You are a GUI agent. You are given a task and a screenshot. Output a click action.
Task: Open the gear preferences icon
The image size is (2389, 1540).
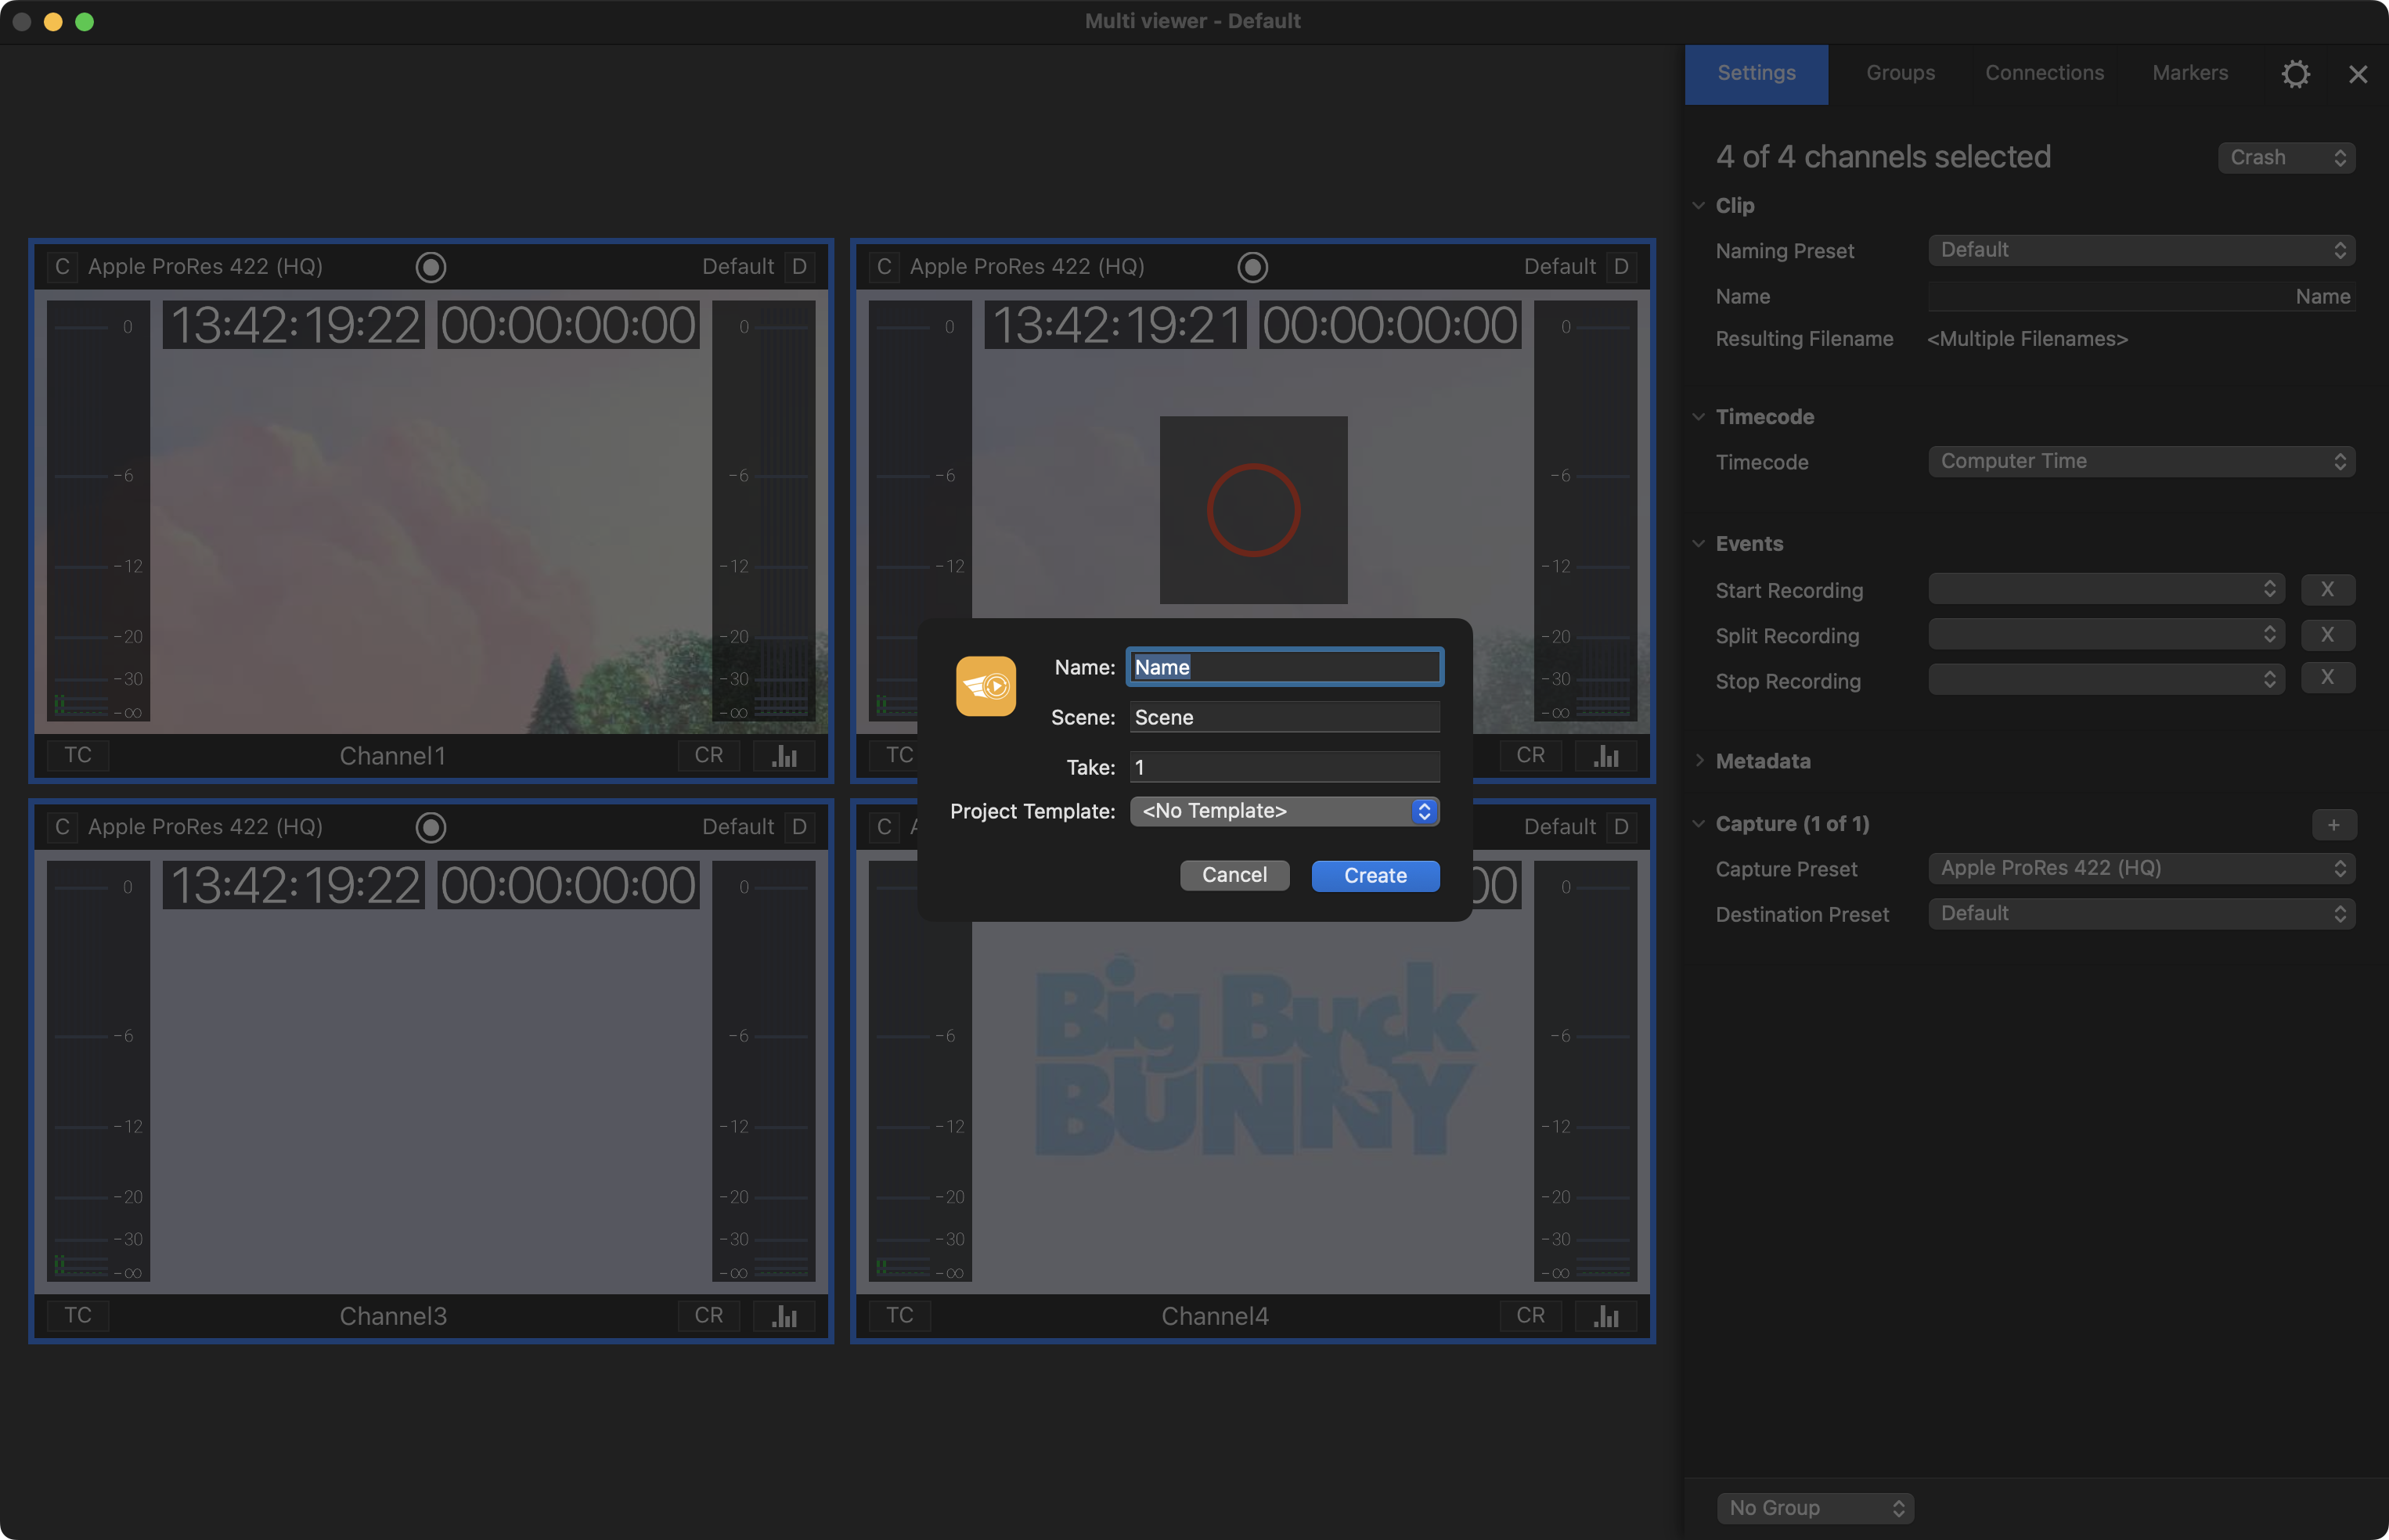pyautogui.click(x=2296, y=74)
